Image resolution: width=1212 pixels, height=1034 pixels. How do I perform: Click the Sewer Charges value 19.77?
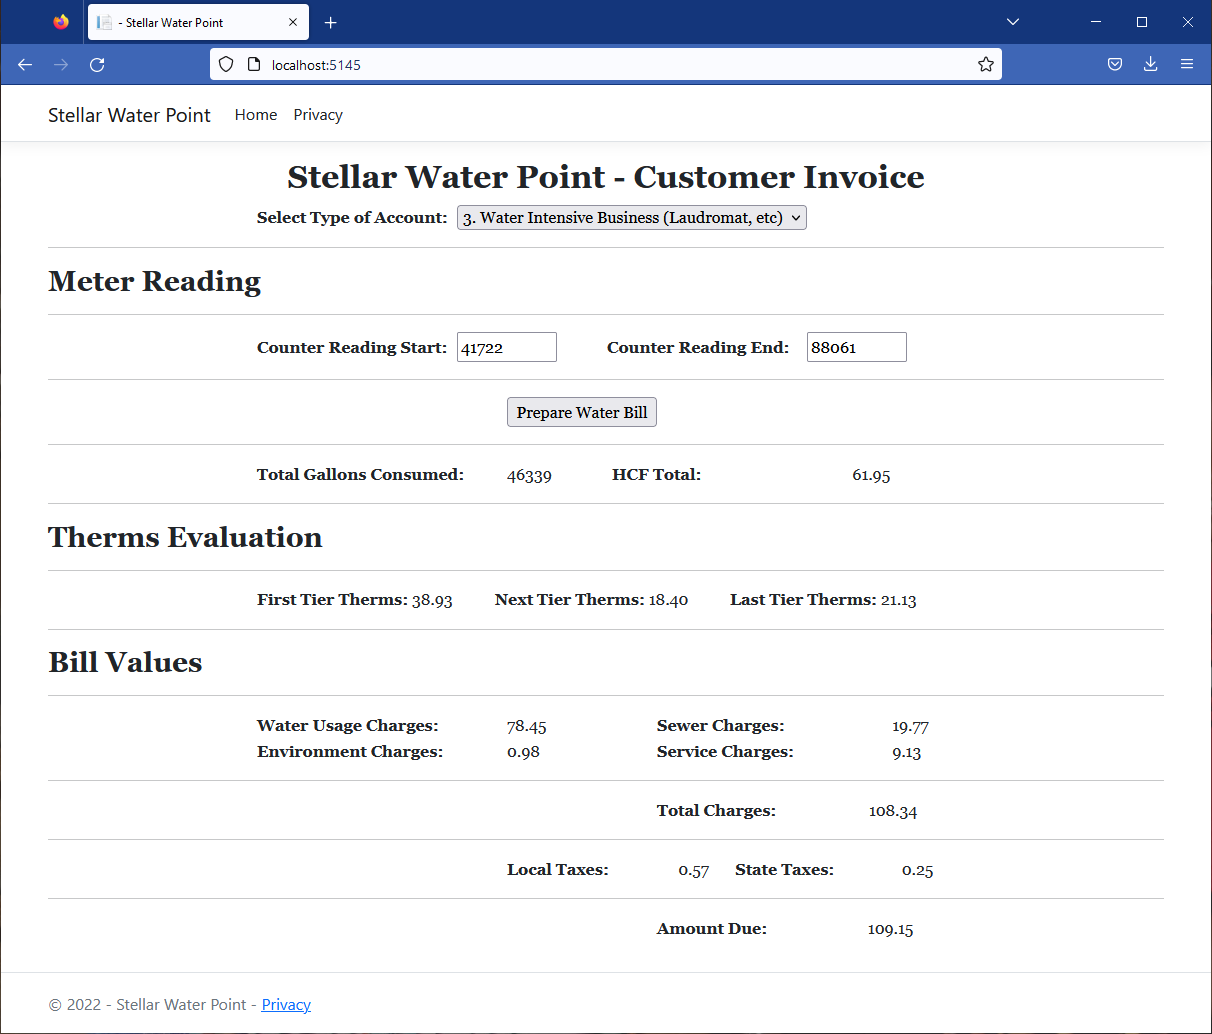coord(911,726)
